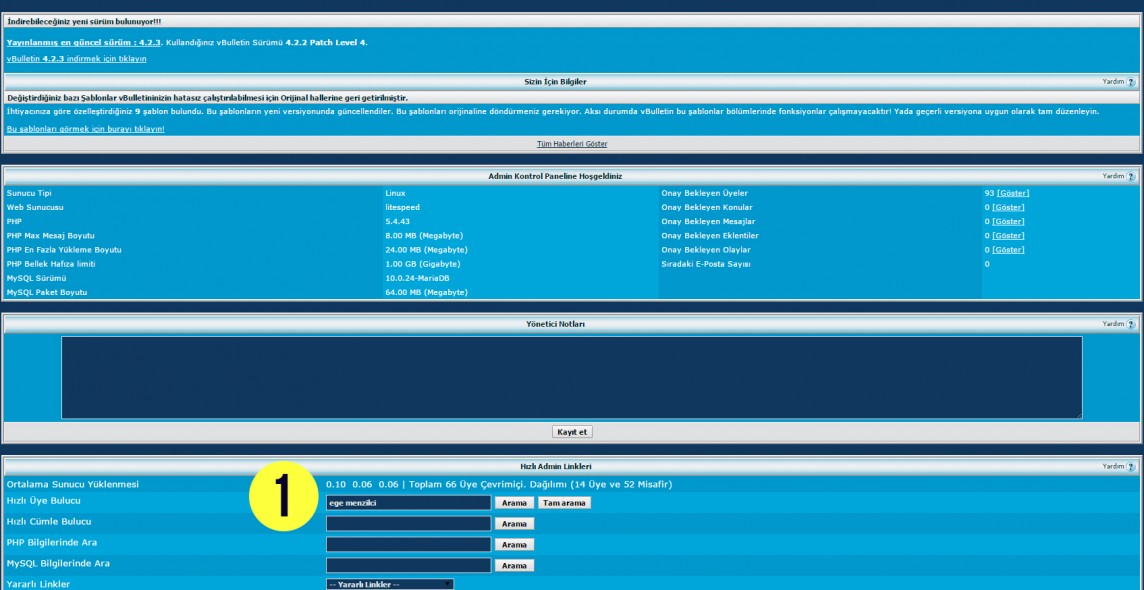Click the help icon in Sizin İçin Bilgiler header

pyautogui.click(x=1131, y=82)
